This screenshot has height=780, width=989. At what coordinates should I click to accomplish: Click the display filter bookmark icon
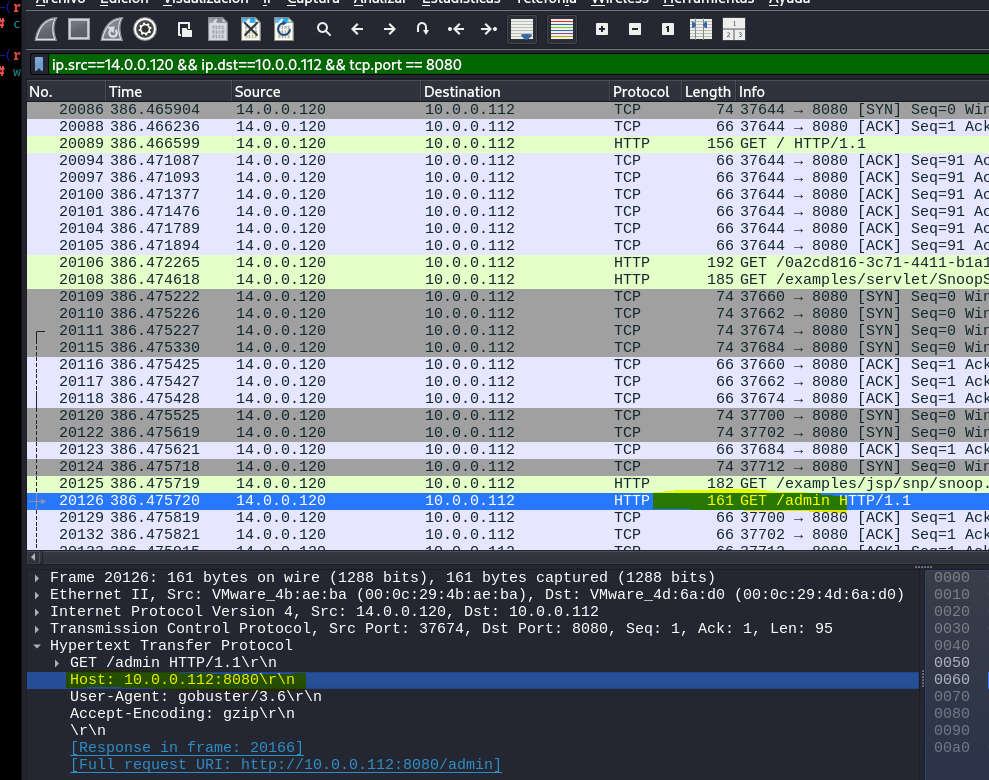pyautogui.click(x=39, y=65)
